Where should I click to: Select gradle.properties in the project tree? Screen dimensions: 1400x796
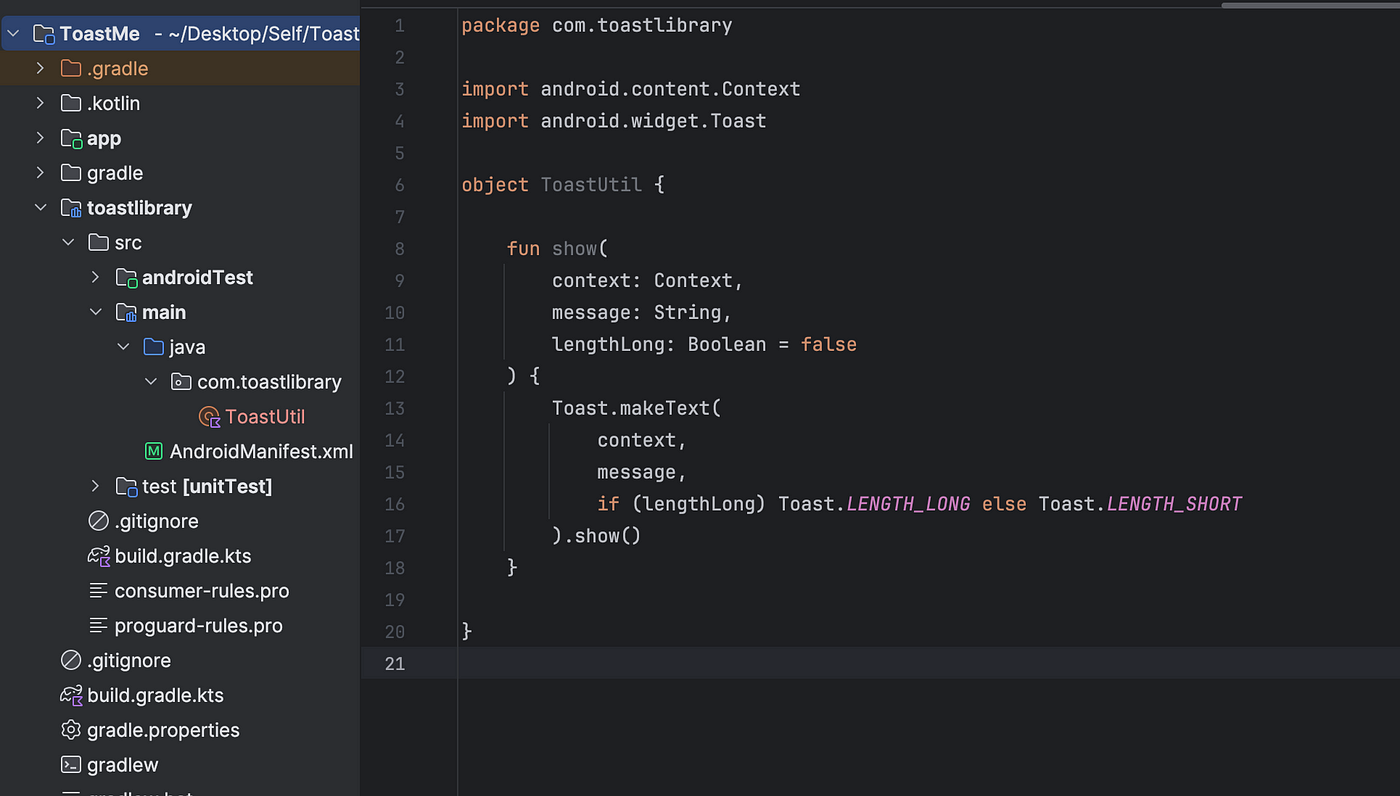point(163,730)
